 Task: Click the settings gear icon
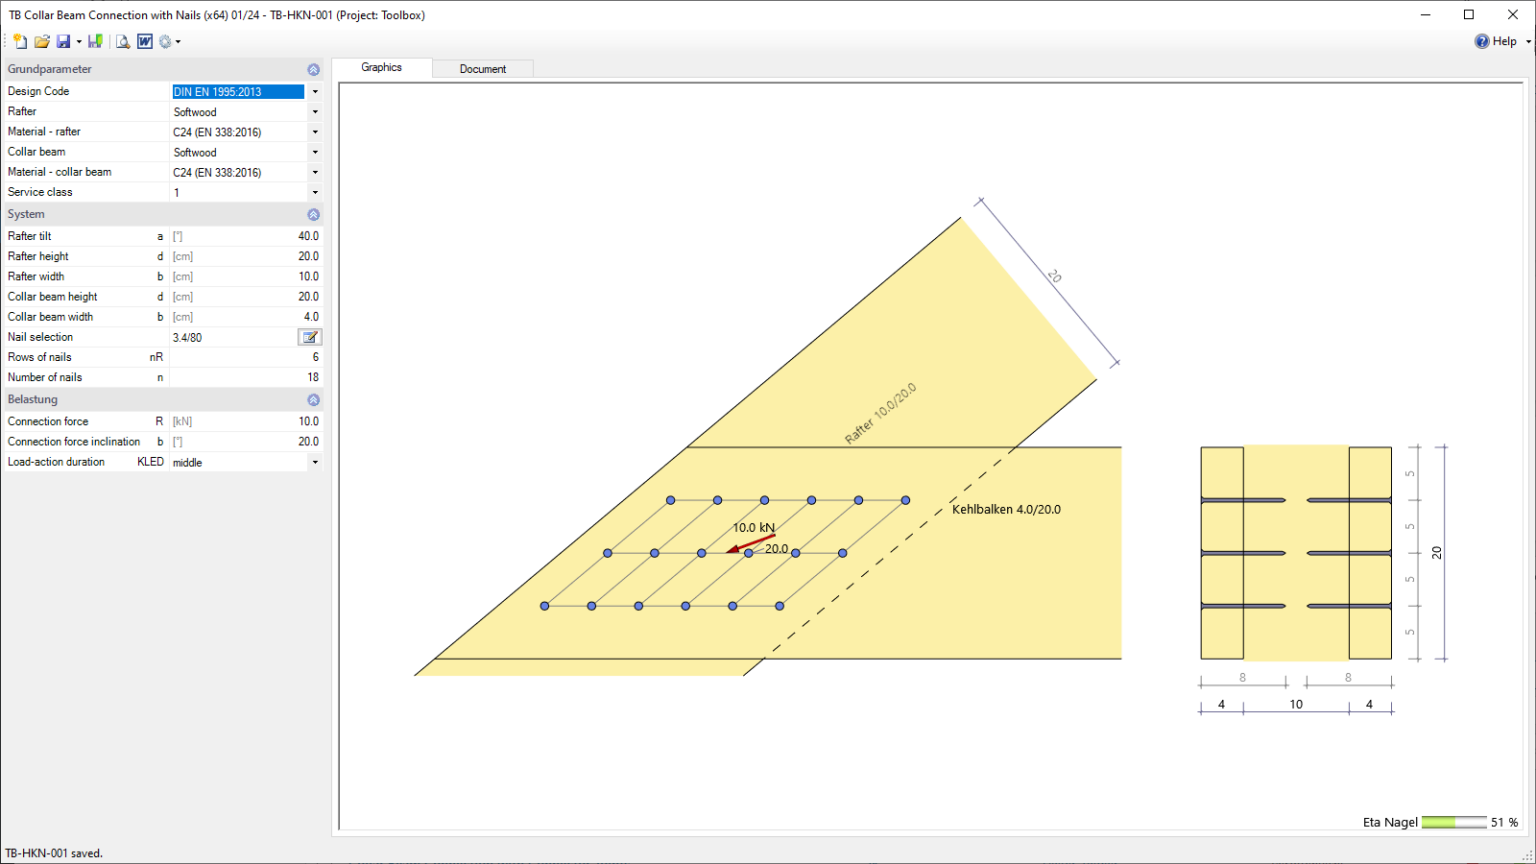click(166, 41)
